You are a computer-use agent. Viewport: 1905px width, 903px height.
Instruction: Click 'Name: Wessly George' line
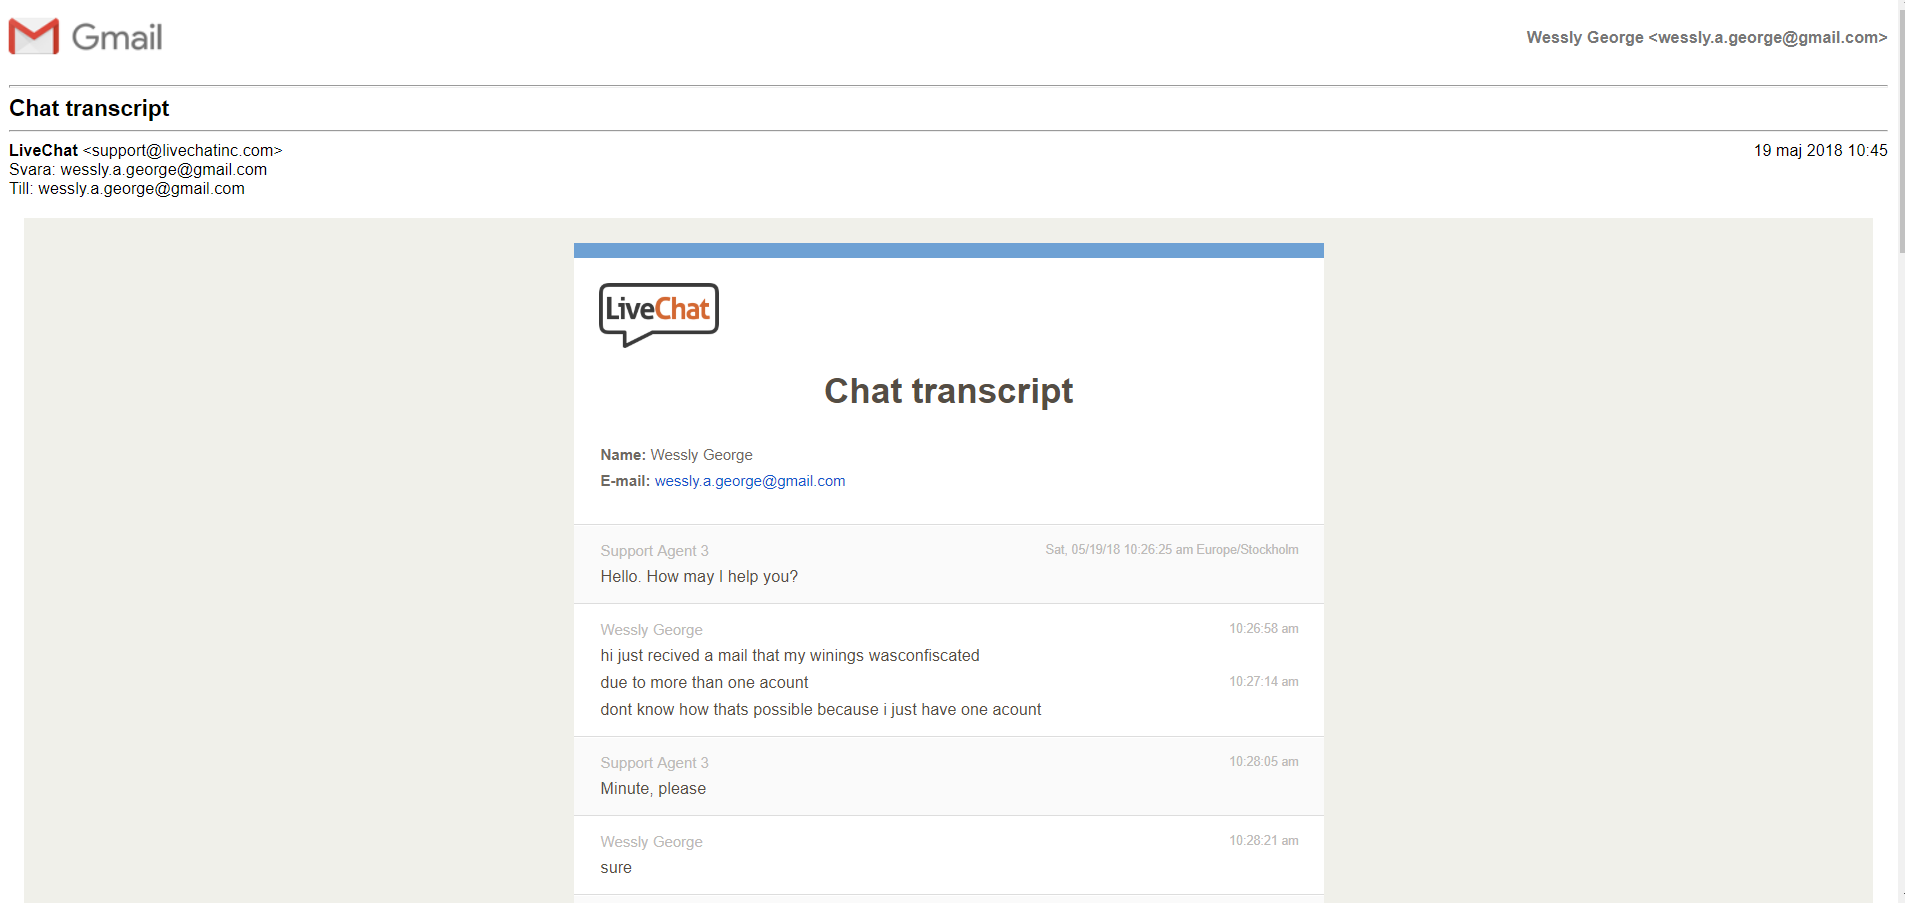click(x=677, y=455)
